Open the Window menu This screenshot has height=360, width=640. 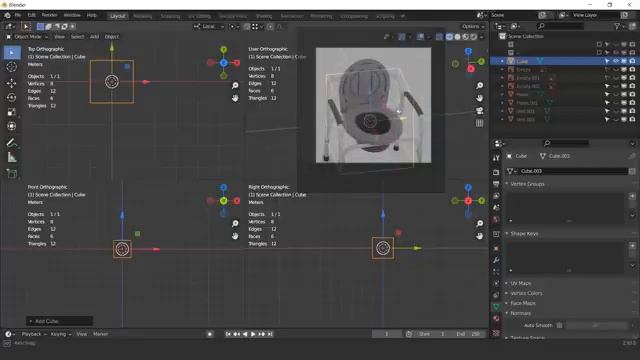[72, 15]
